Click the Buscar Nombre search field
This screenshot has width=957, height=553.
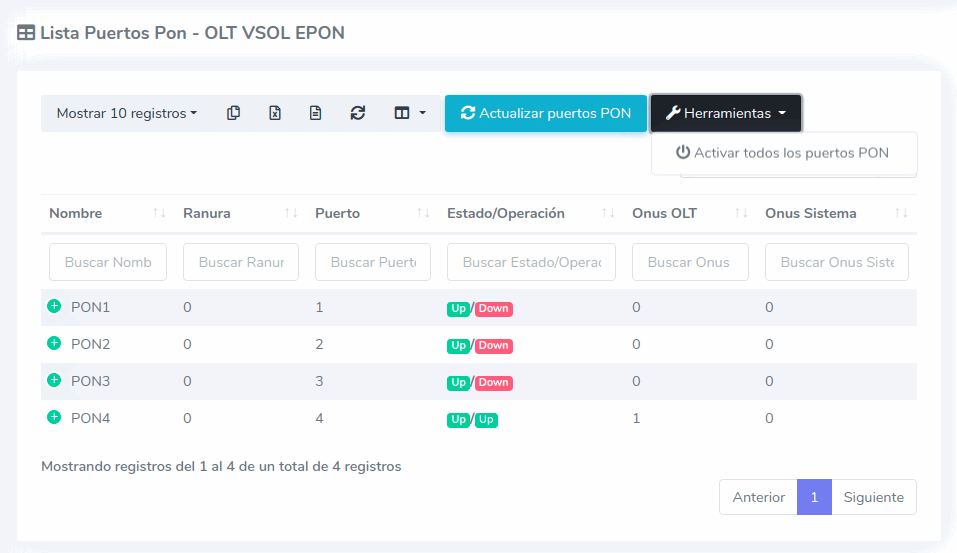108,262
